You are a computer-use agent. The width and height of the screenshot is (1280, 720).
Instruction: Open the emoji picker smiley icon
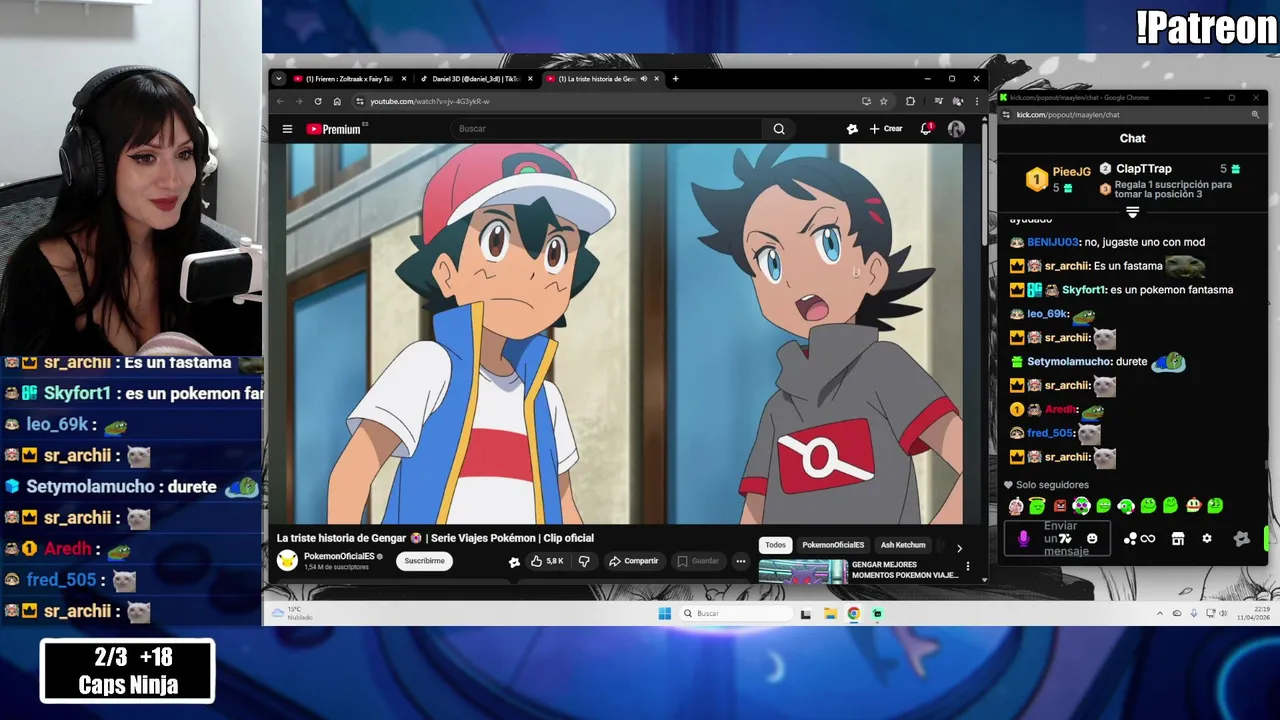click(1092, 538)
